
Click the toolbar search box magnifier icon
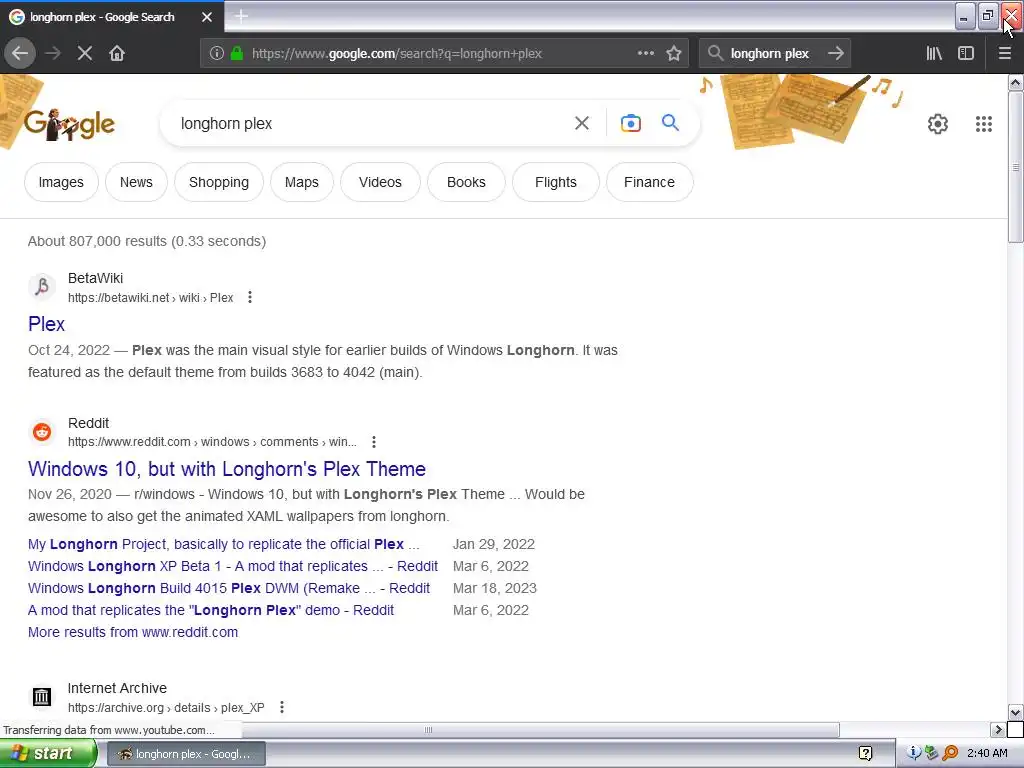click(x=715, y=53)
